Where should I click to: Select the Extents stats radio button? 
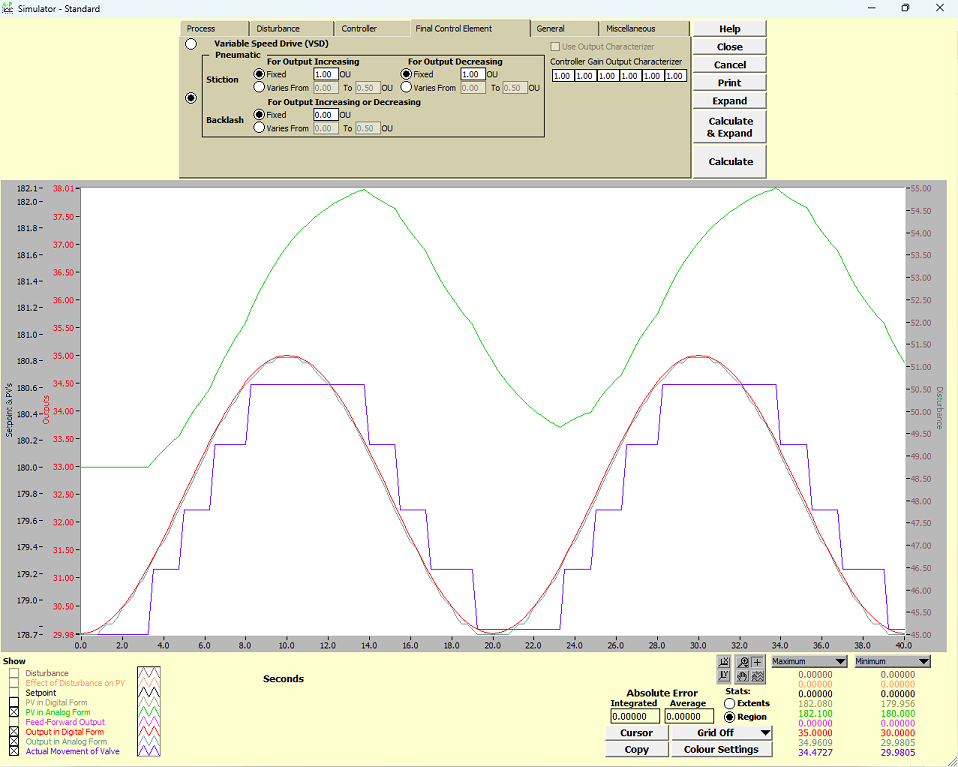pos(729,703)
